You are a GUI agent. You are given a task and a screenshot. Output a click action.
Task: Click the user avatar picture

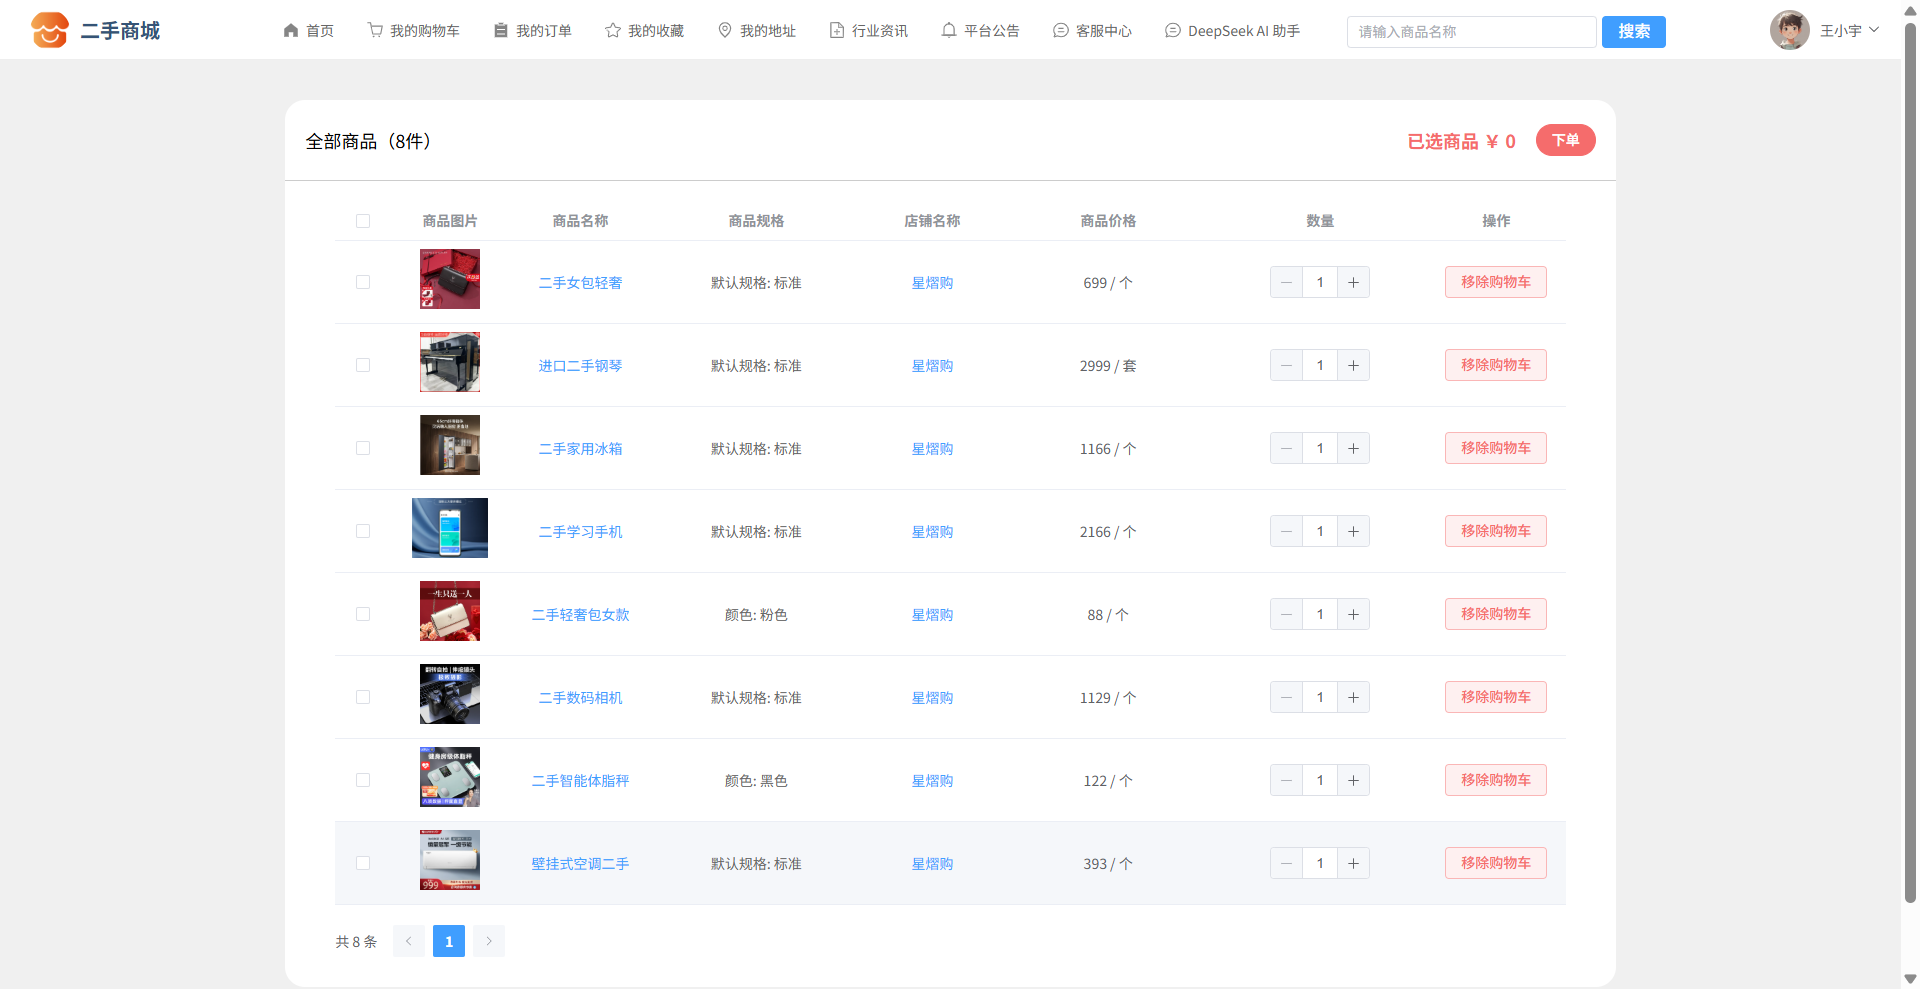click(x=1789, y=30)
